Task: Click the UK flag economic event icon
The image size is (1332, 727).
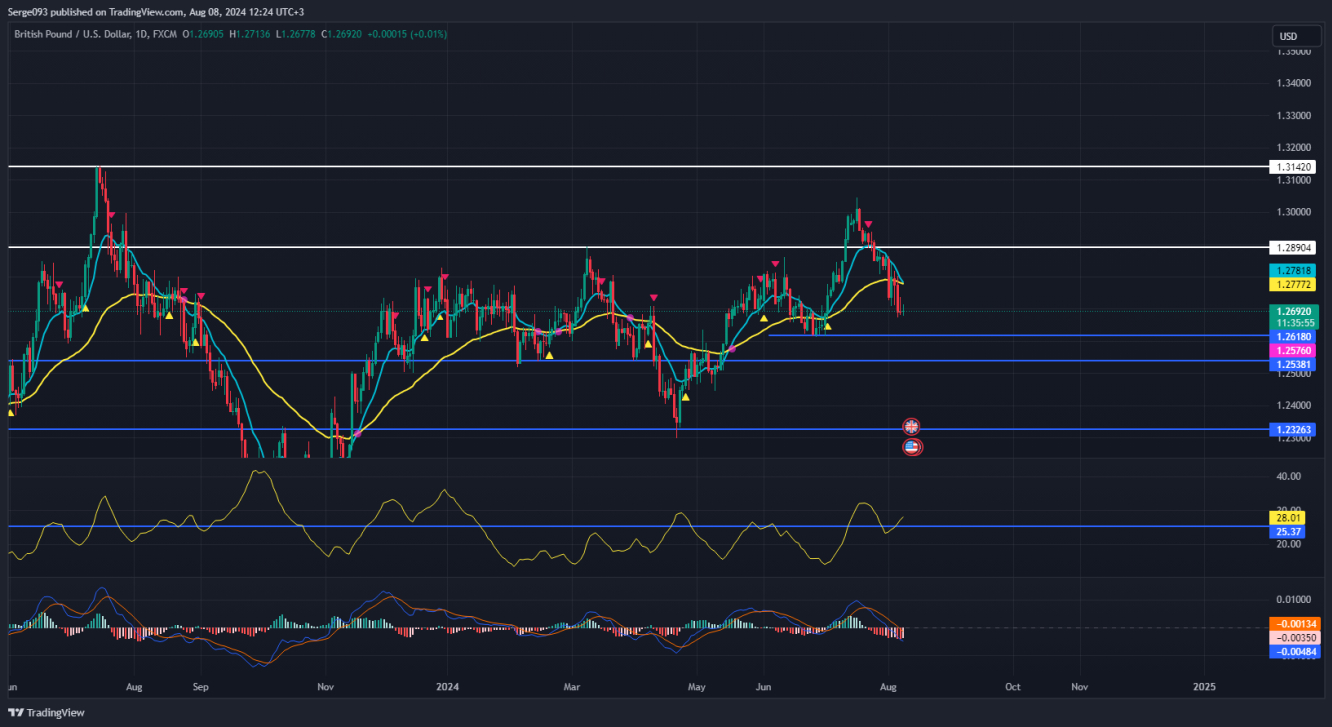Action: [912, 427]
